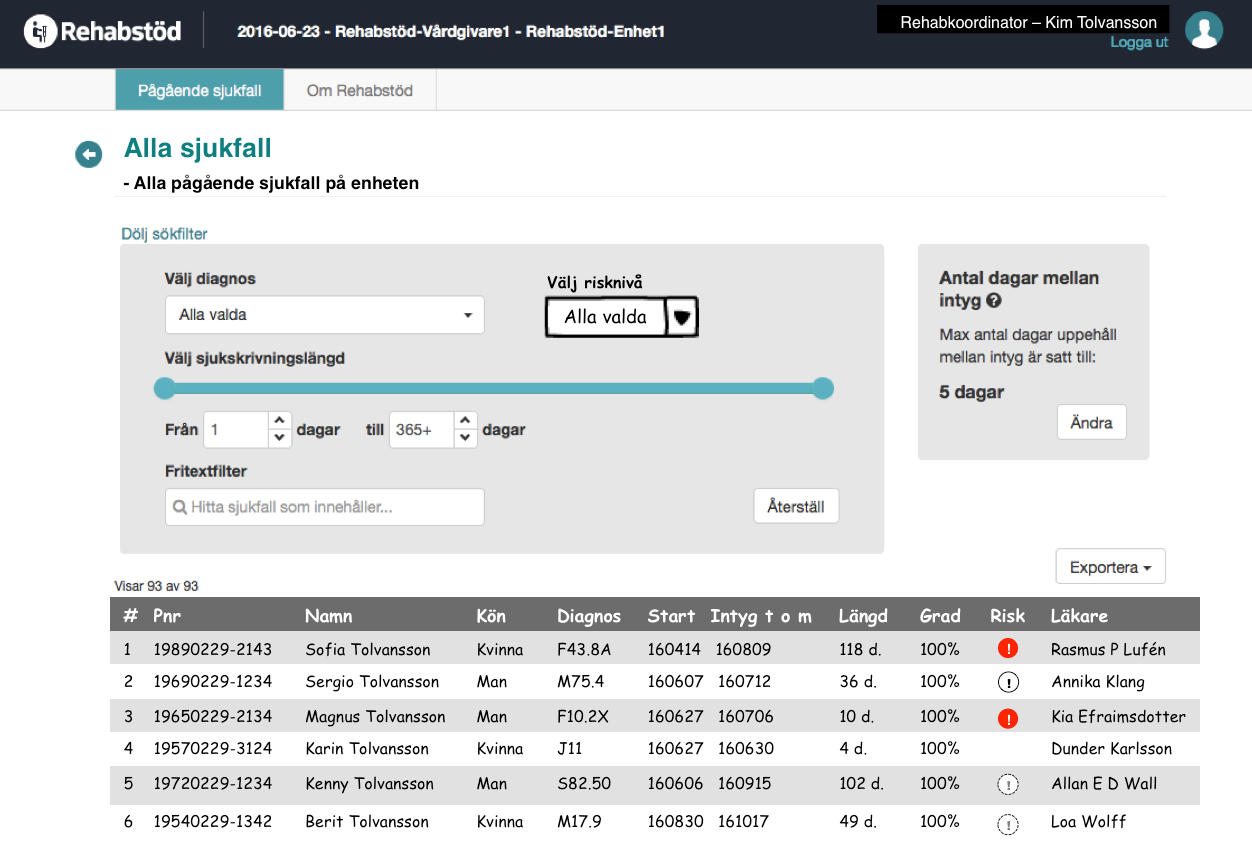The height and width of the screenshot is (845, 1252).
Task: Click the Rehabkoordinator – Kim Tolvansson label
Action: (1028, 22)
